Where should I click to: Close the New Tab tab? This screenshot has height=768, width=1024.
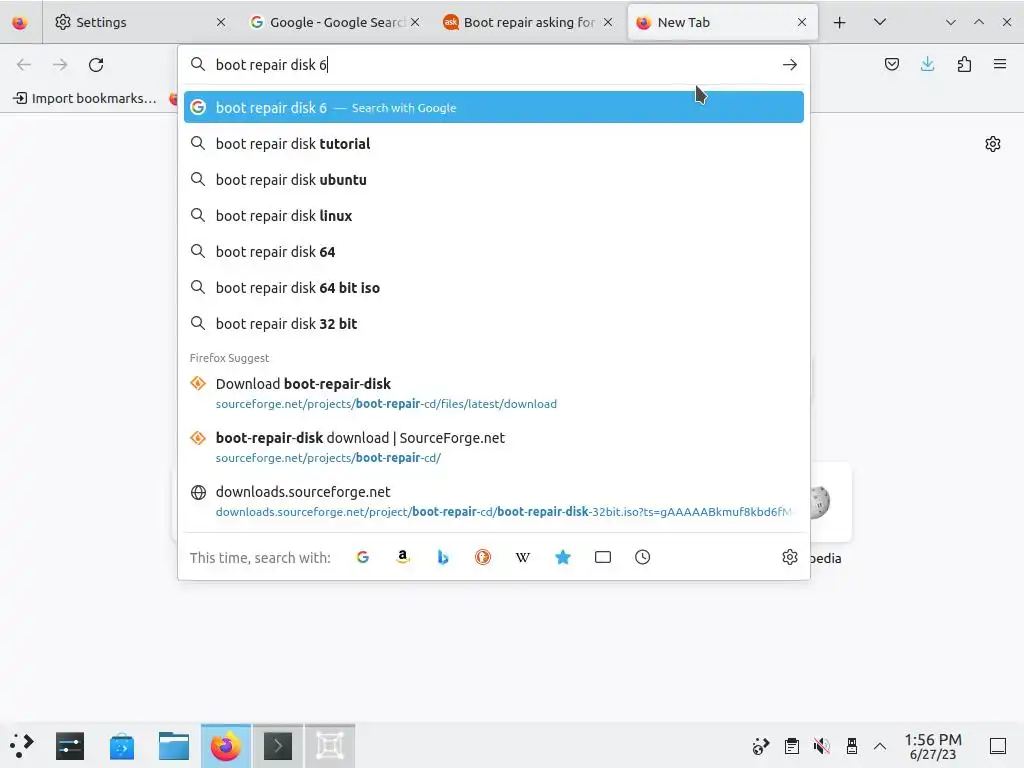point(802,22)
